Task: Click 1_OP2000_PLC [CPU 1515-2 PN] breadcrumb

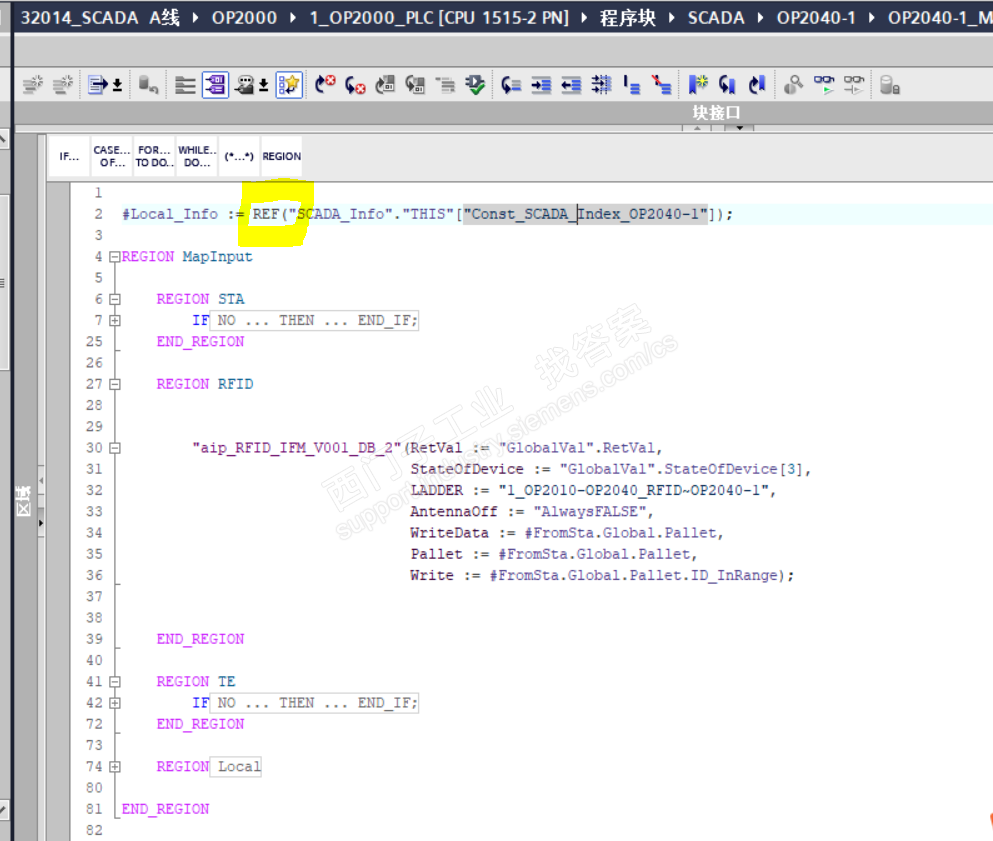Action: pyautogui.click(x=439, y=17)
